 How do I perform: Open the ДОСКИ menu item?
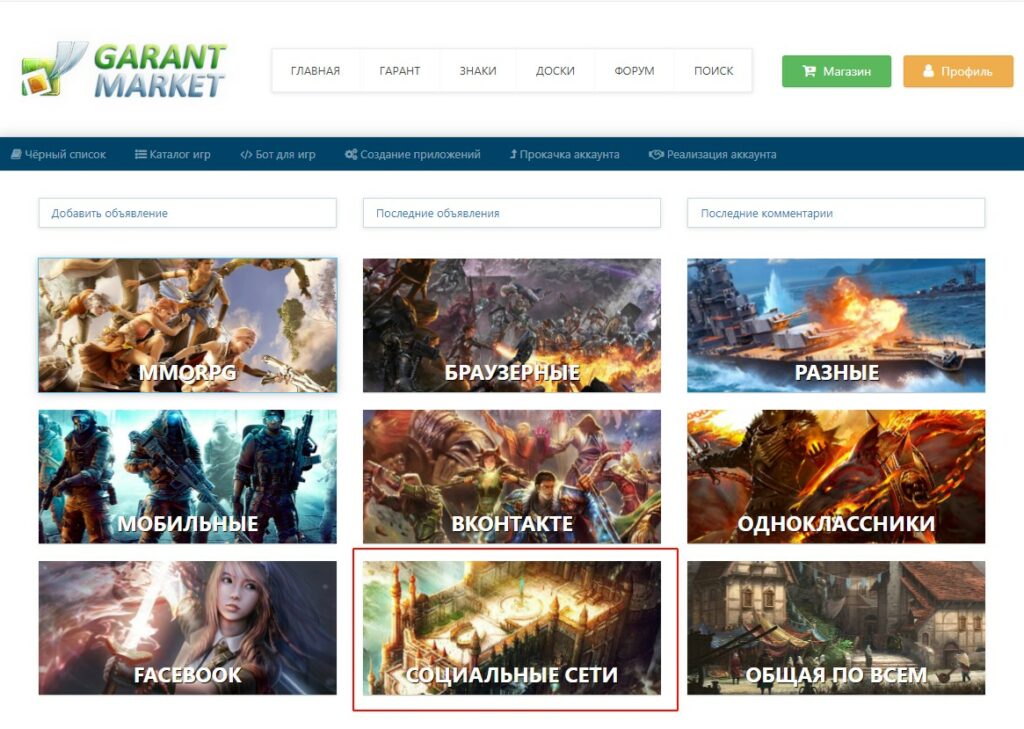point(555,71)
